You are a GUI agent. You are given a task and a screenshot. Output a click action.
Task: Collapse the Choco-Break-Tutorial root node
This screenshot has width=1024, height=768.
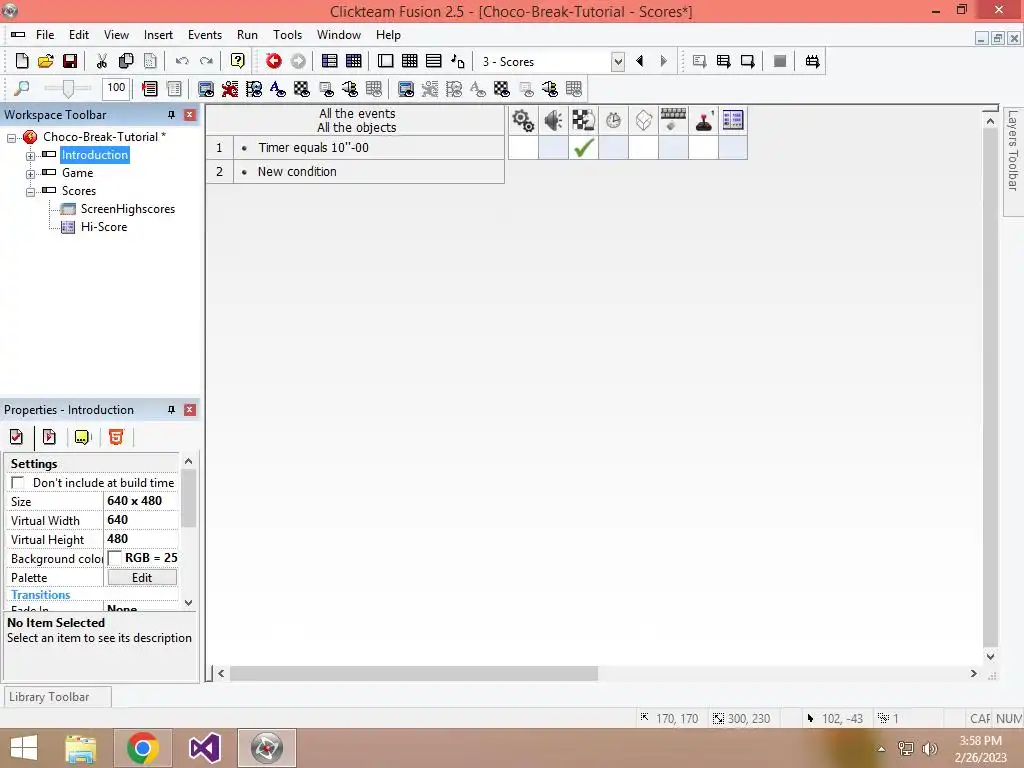pyautogui.click(x=12, y=138)
